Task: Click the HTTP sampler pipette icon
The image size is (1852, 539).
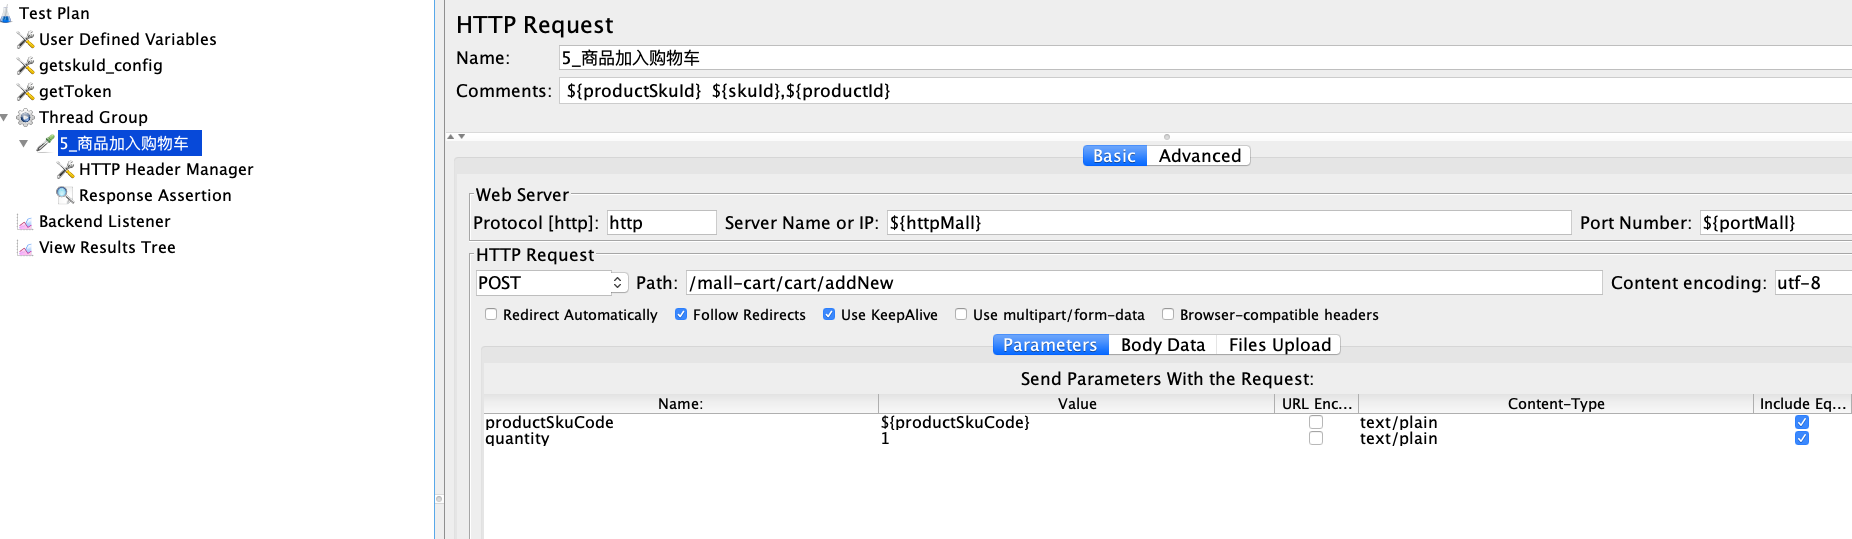Action: point(45,144)
